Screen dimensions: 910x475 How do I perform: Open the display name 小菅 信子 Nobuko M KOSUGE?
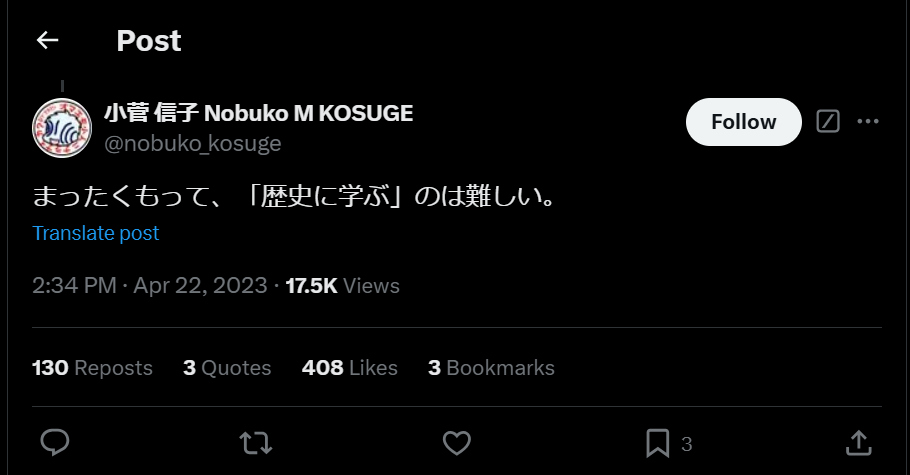click(259, 113)
